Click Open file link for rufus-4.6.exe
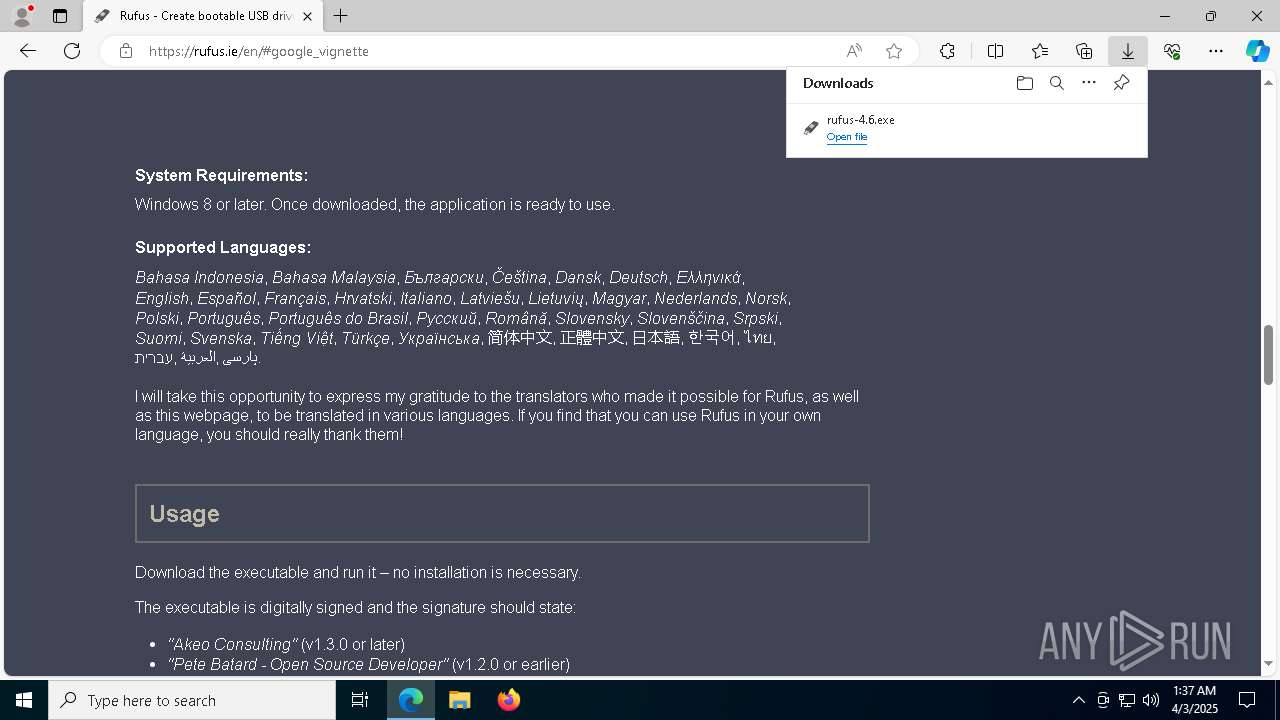1280x720 pixels. click(x=847, y=137)
